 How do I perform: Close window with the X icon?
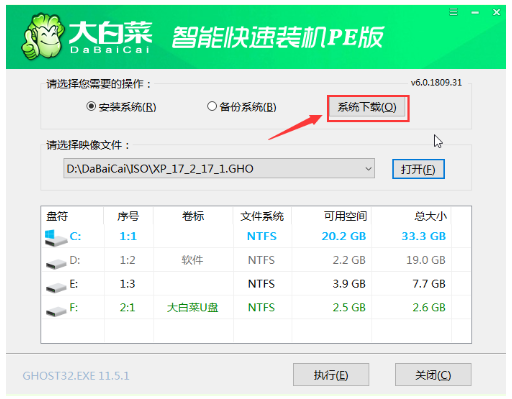coord(496,12)
